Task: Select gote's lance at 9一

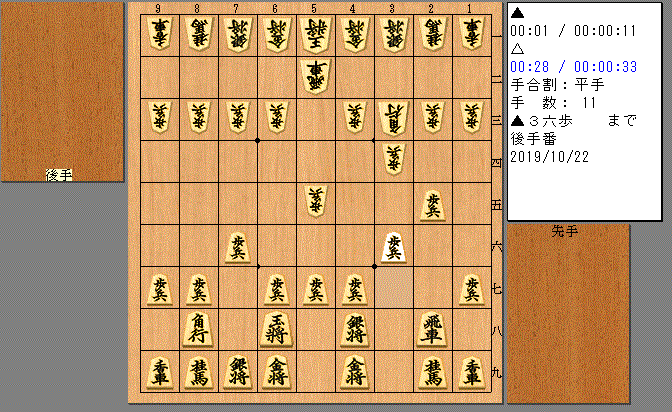Action: 160,33
